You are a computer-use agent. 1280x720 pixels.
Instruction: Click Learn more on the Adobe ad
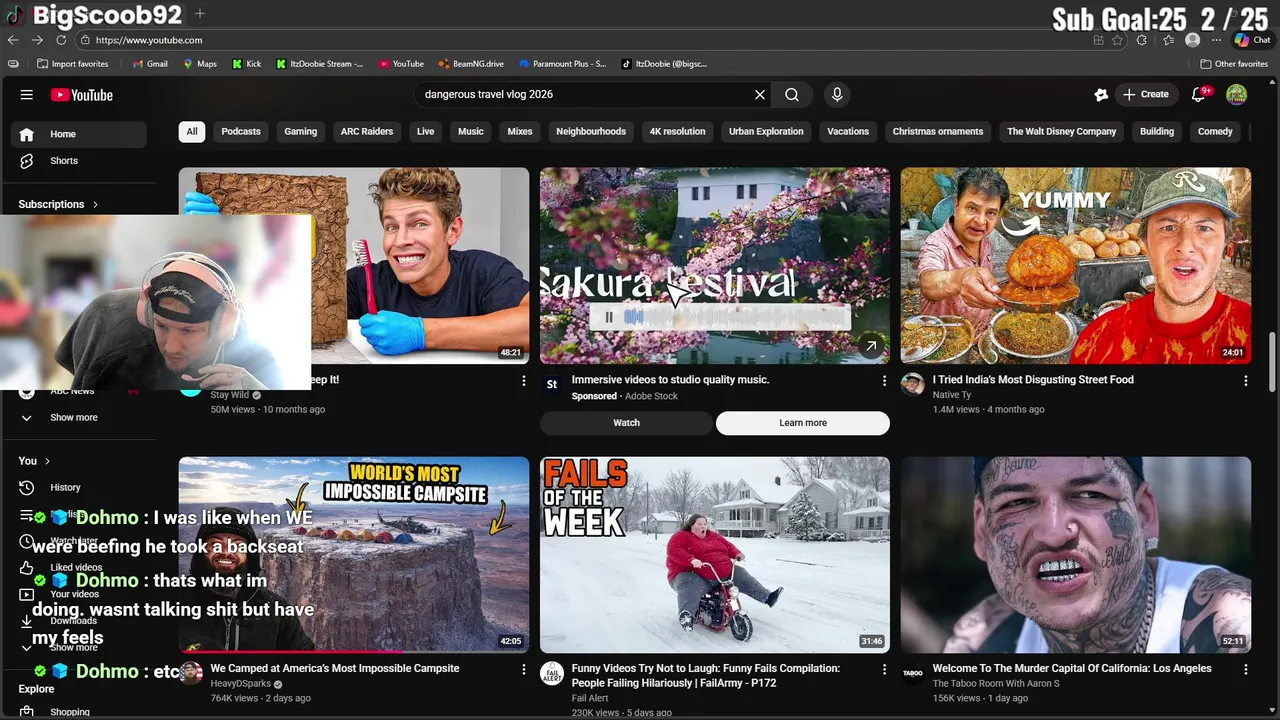(x=803, y=423)
